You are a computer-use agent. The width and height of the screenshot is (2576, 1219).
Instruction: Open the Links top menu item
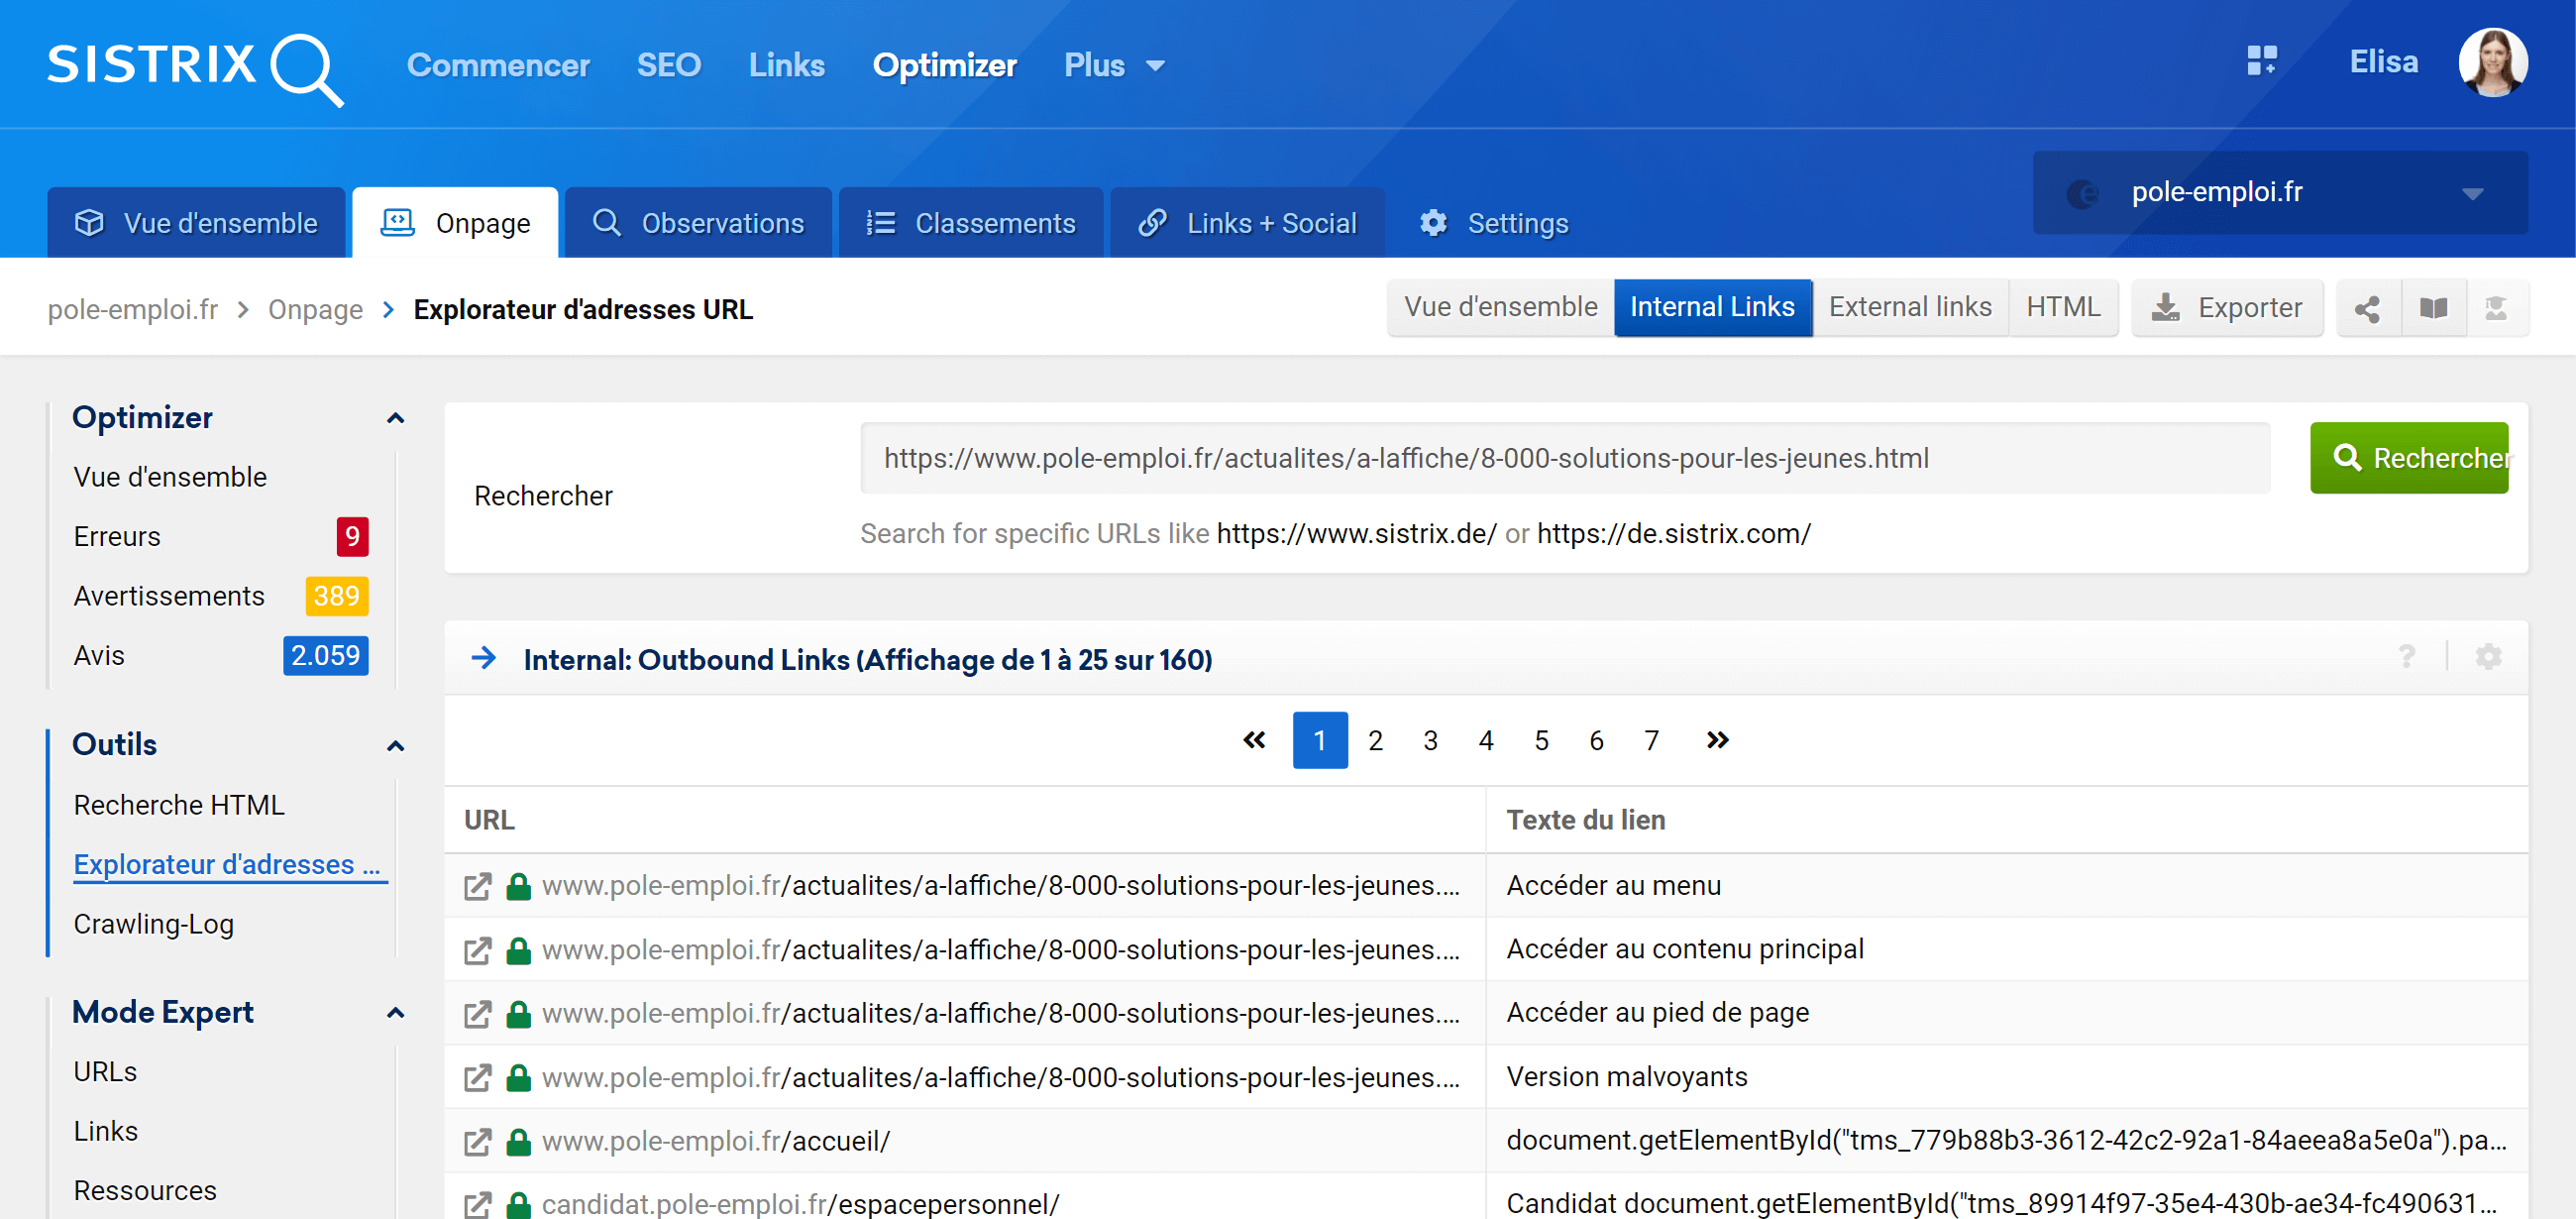(x=787, y=65)
